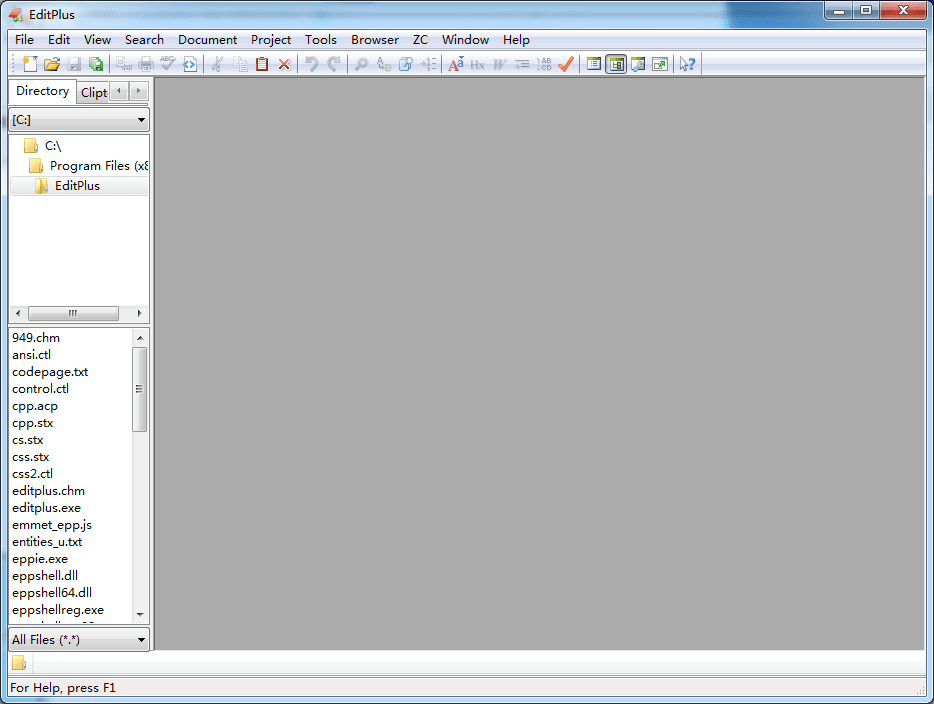934x704 pixels.
Task: Open the Edit menu
Action: pos(59,40)
